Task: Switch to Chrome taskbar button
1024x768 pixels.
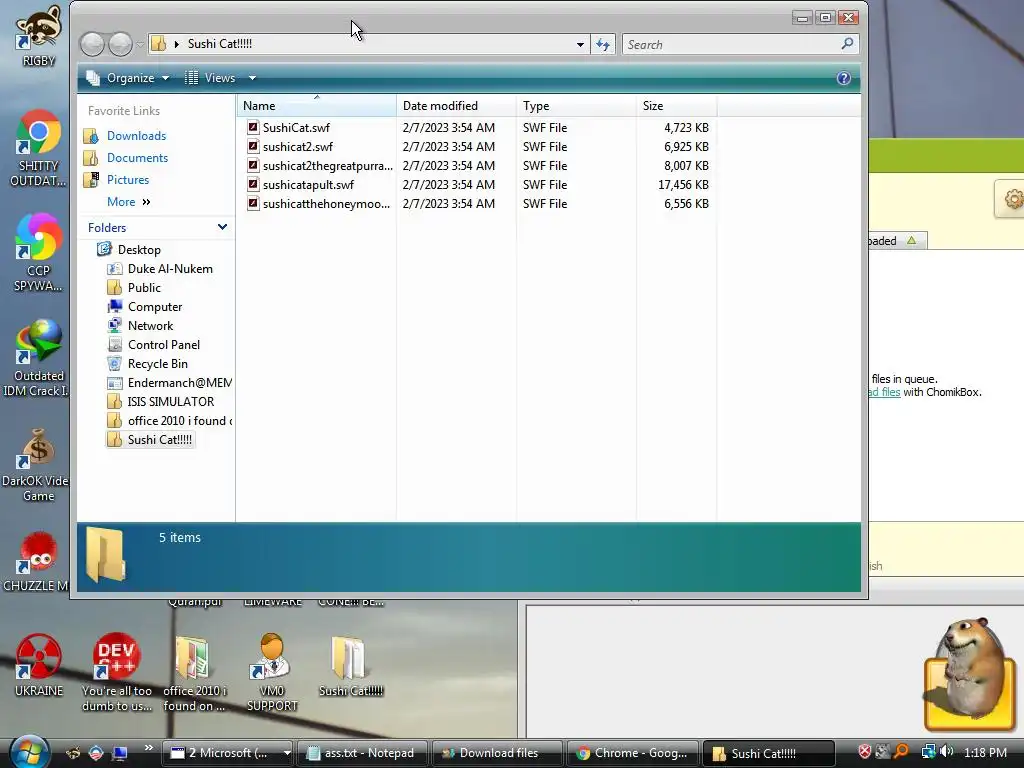Action: click(632, 753)
